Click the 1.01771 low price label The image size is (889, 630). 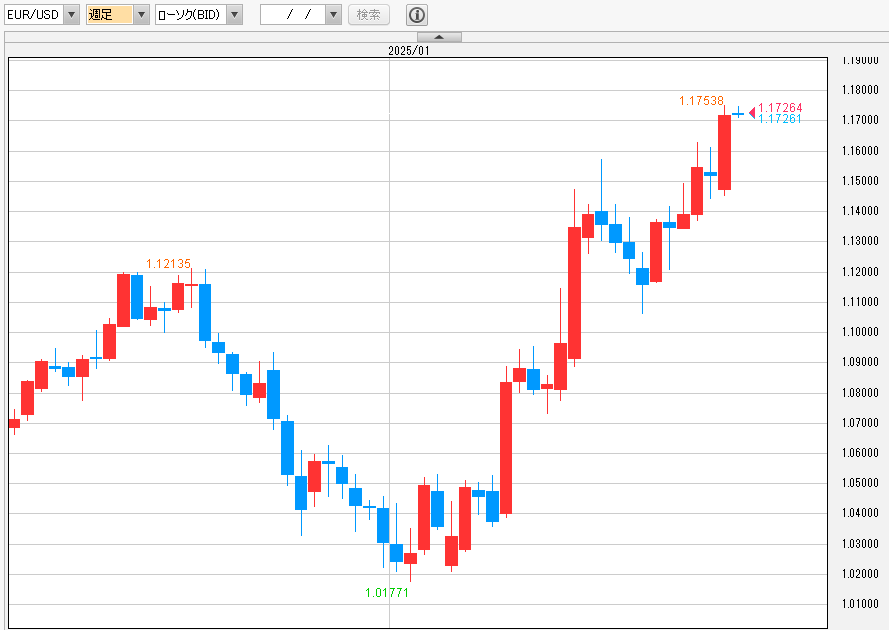tap(387, 593)
